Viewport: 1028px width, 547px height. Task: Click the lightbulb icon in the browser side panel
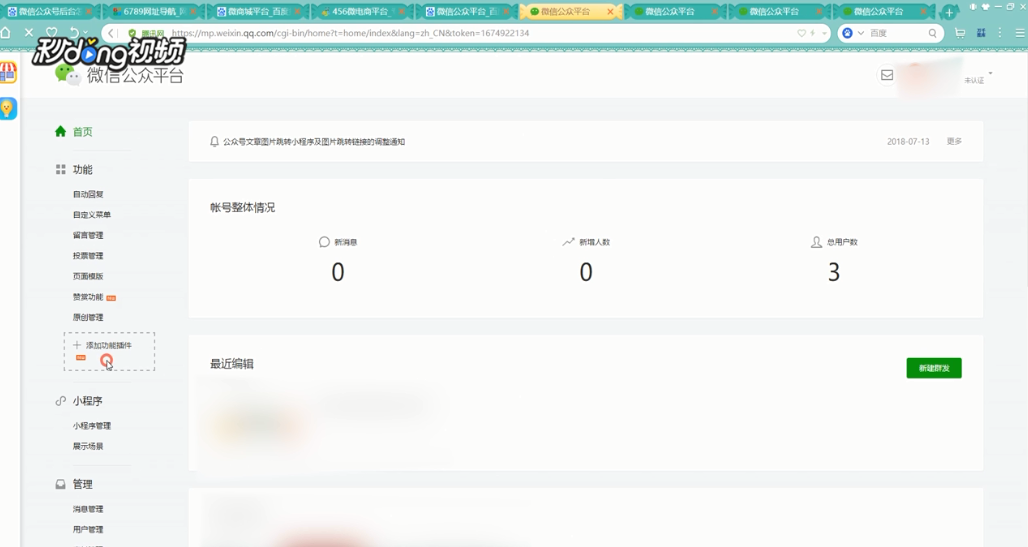pyautogui.click(x=8, y=108)
